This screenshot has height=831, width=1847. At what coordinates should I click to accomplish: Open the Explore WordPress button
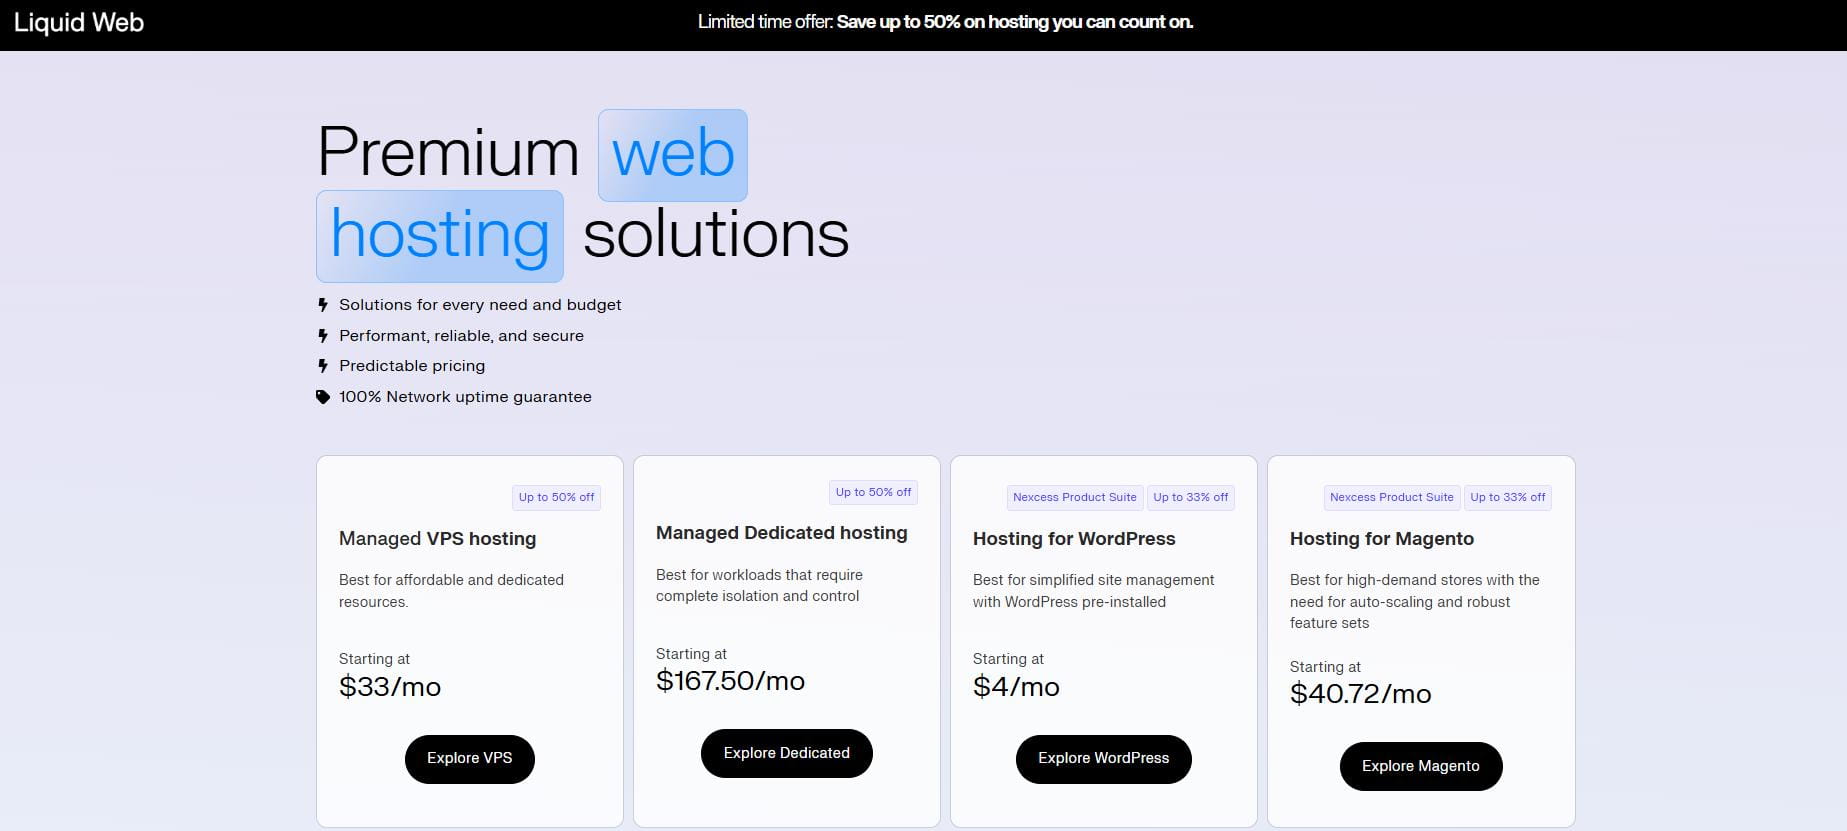click(1103, 759)
